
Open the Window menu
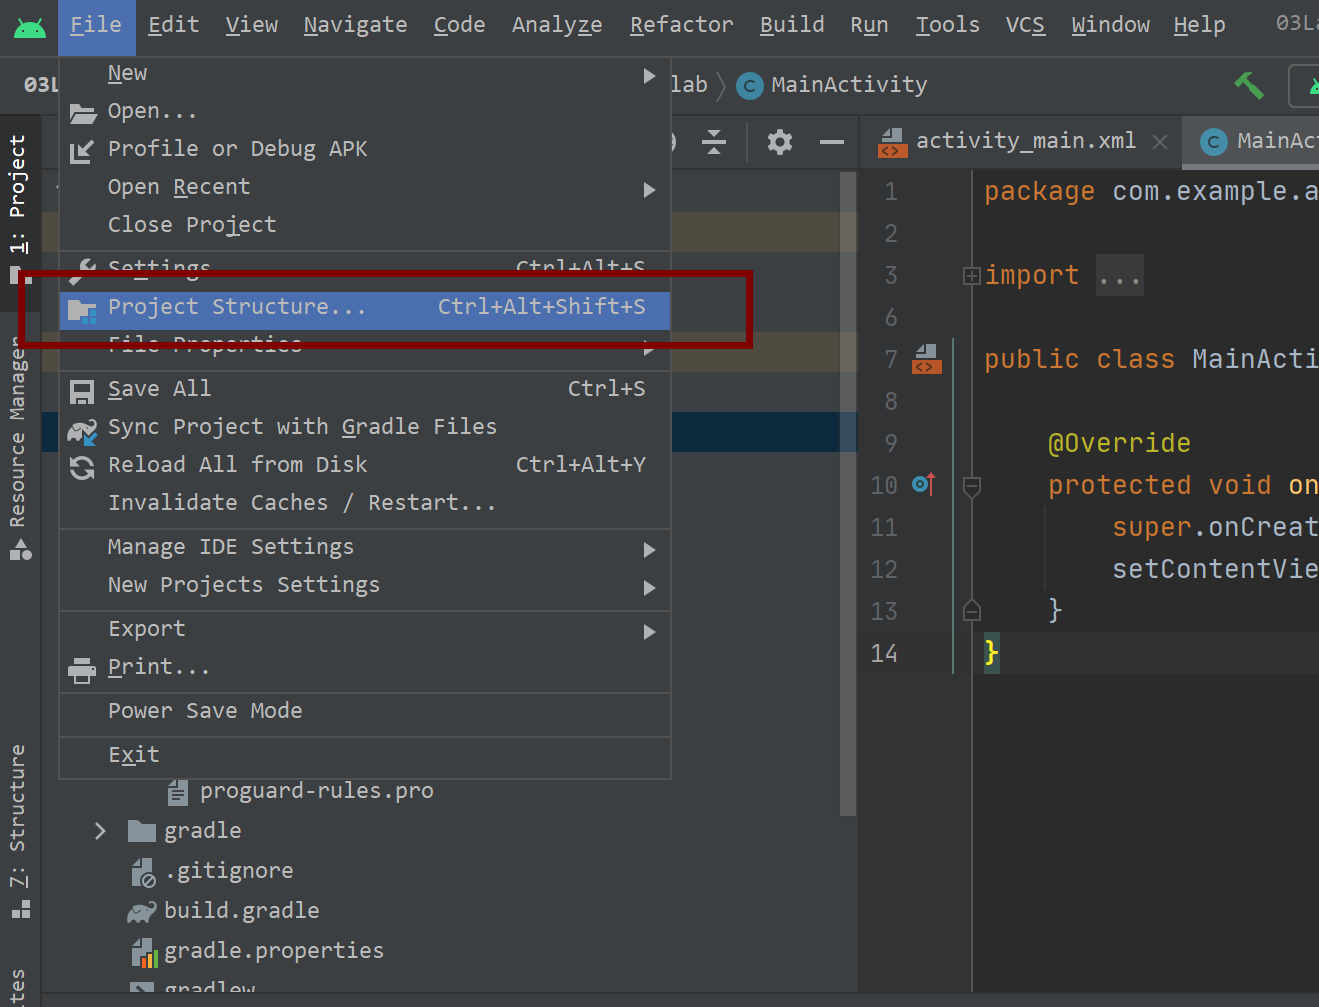click(1110, 25)
